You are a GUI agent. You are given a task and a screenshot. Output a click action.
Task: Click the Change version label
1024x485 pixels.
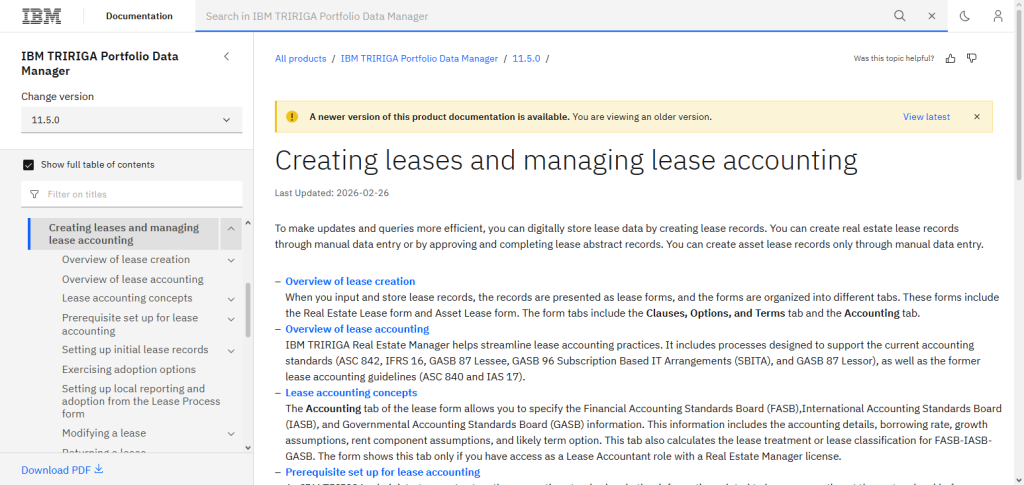tap(57, 97)
